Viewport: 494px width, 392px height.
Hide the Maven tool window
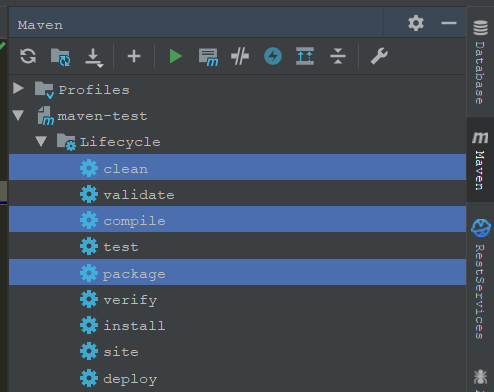[x=449, y=23]
